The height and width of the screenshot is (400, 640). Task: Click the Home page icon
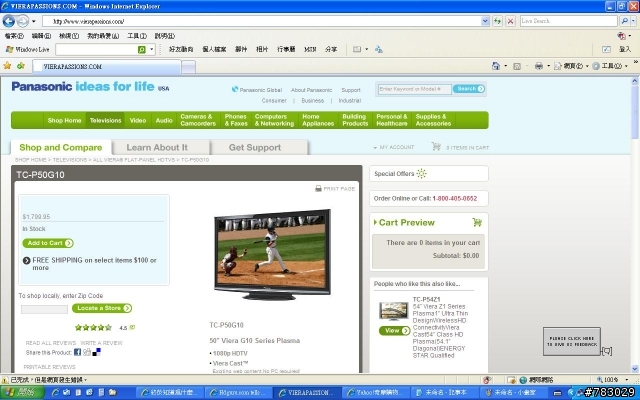(496, 66)
